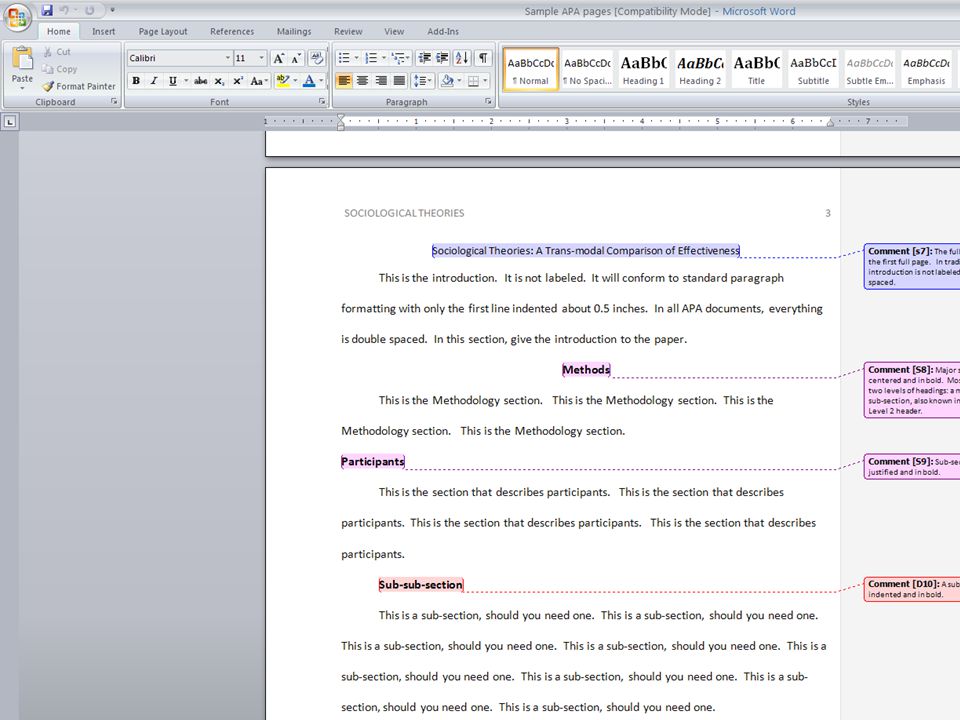Viewport: 960px width, 720px height.
Task: Paste from the clipboard
Action: [x=22, y=68]
